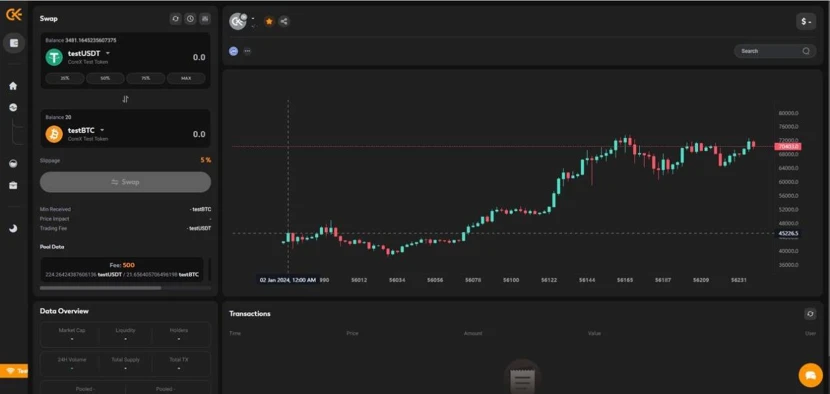Select the MAX amount button
Viewport: 830px width, 394px height.
186,78
